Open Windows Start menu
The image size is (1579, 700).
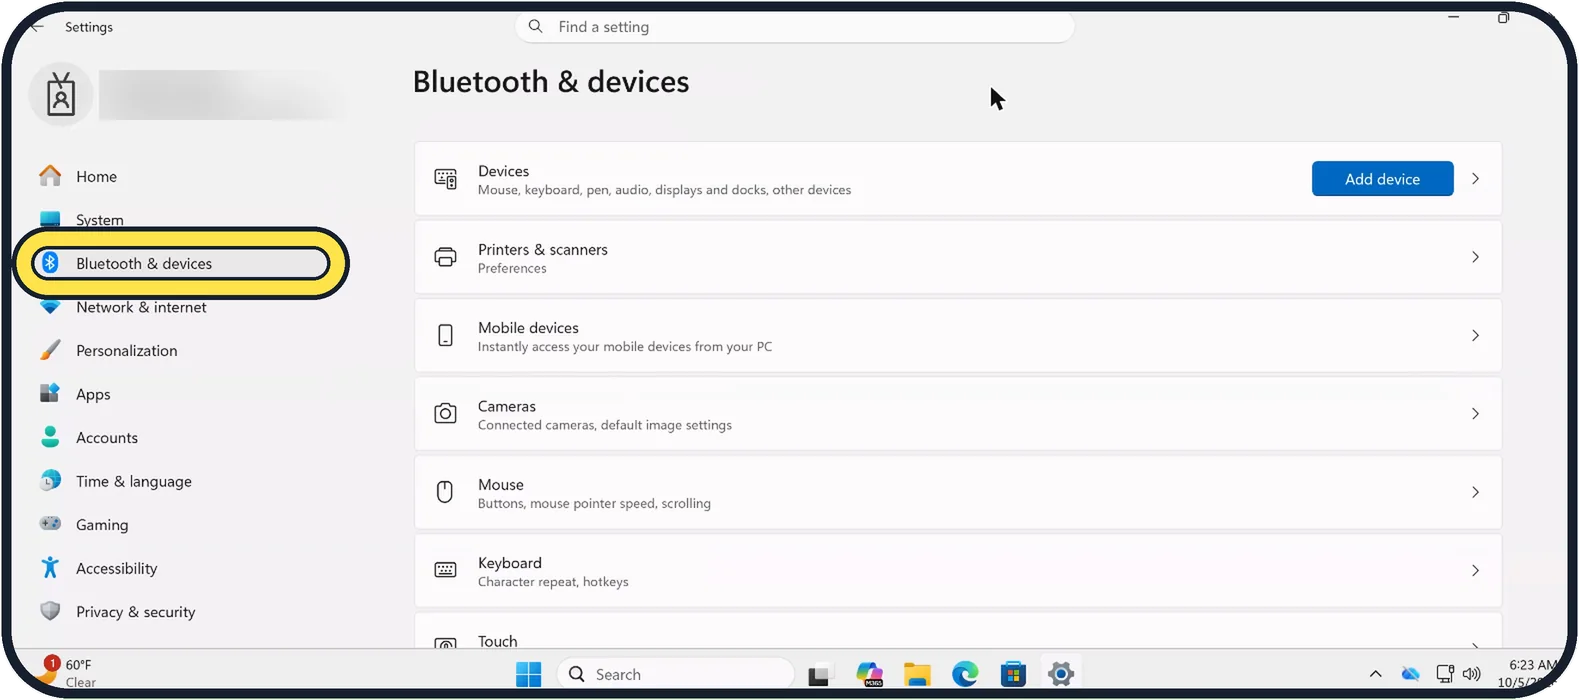point(529,674)
